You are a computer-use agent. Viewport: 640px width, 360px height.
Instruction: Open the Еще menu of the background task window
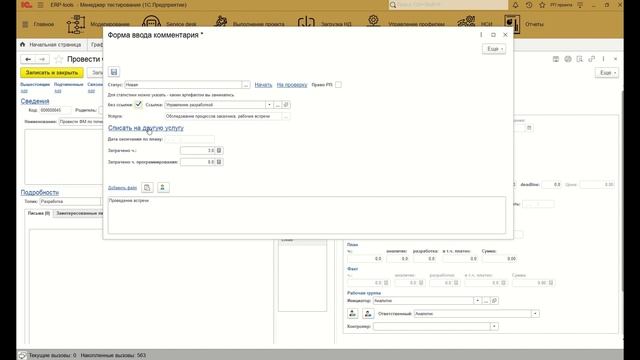tap(607, 73)
